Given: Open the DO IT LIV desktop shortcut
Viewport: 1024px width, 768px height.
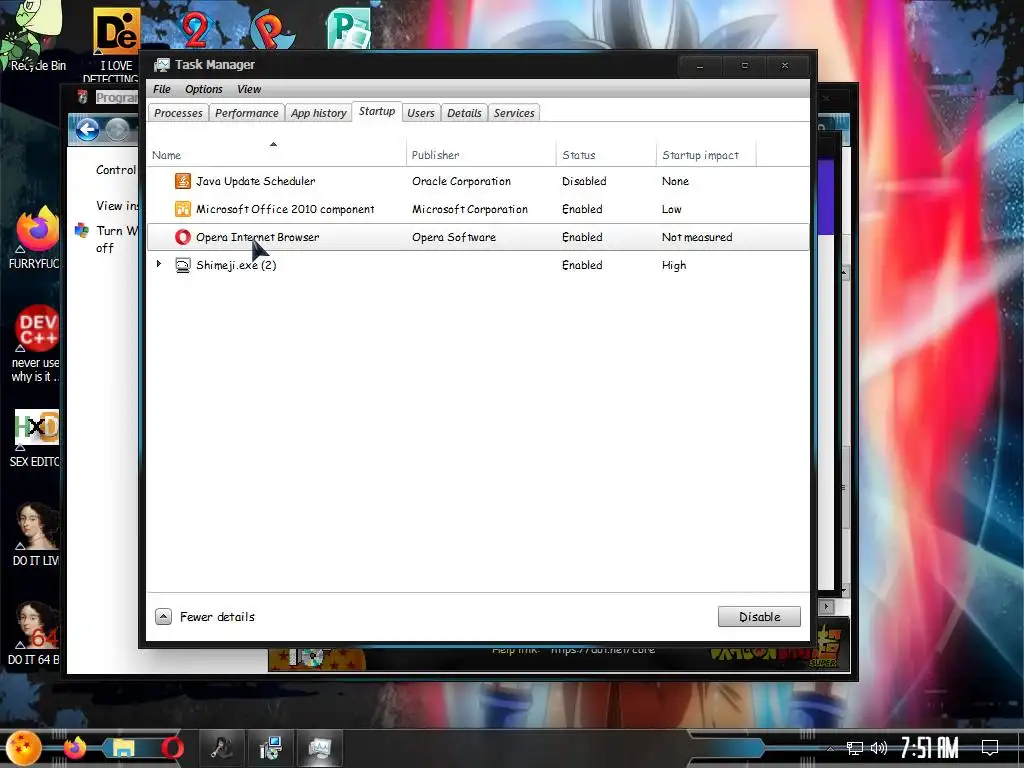Looking at the screenshot, I should 37,526.
